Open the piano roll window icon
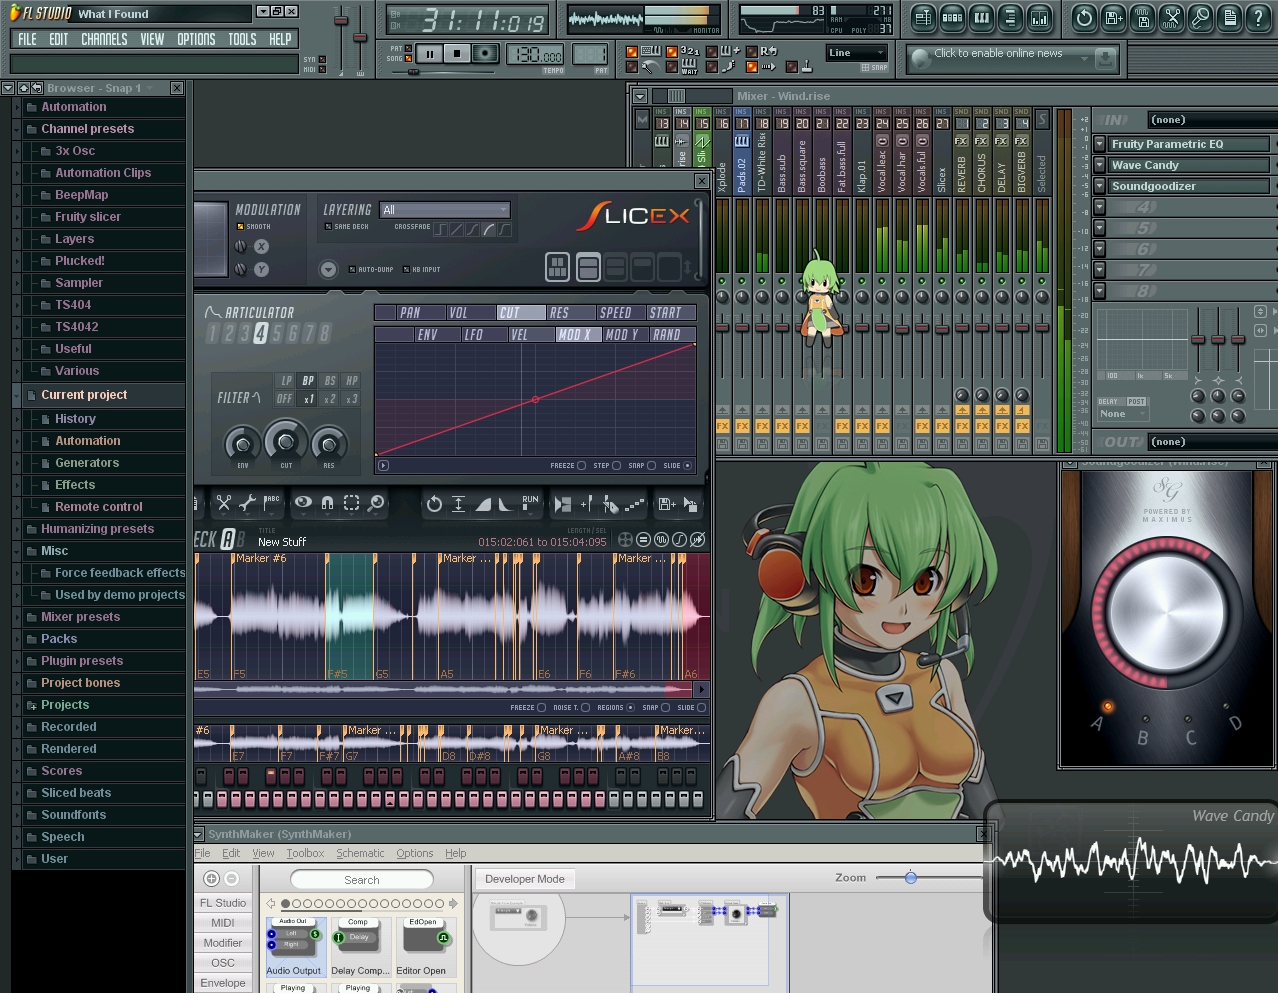Viewport: 1278px width, 993px height. point(981,18)
